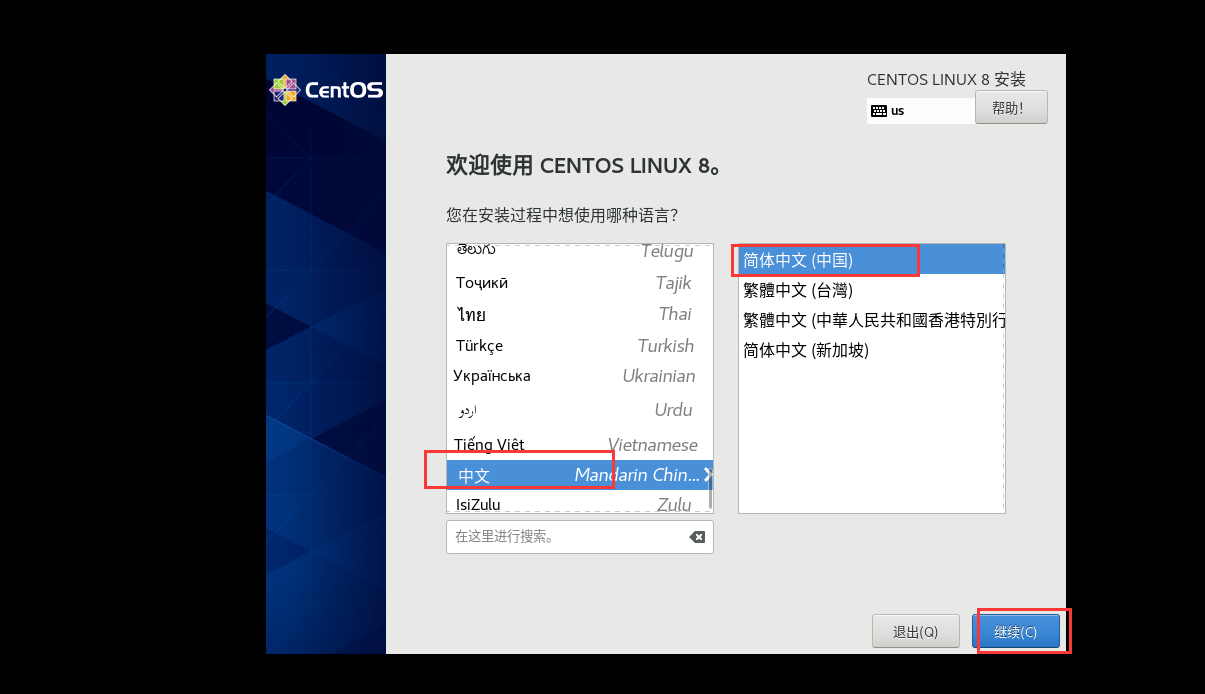This screenshot has width=1205, height=694.
Task: Select the Thai language row
Action: pos(579,314)
